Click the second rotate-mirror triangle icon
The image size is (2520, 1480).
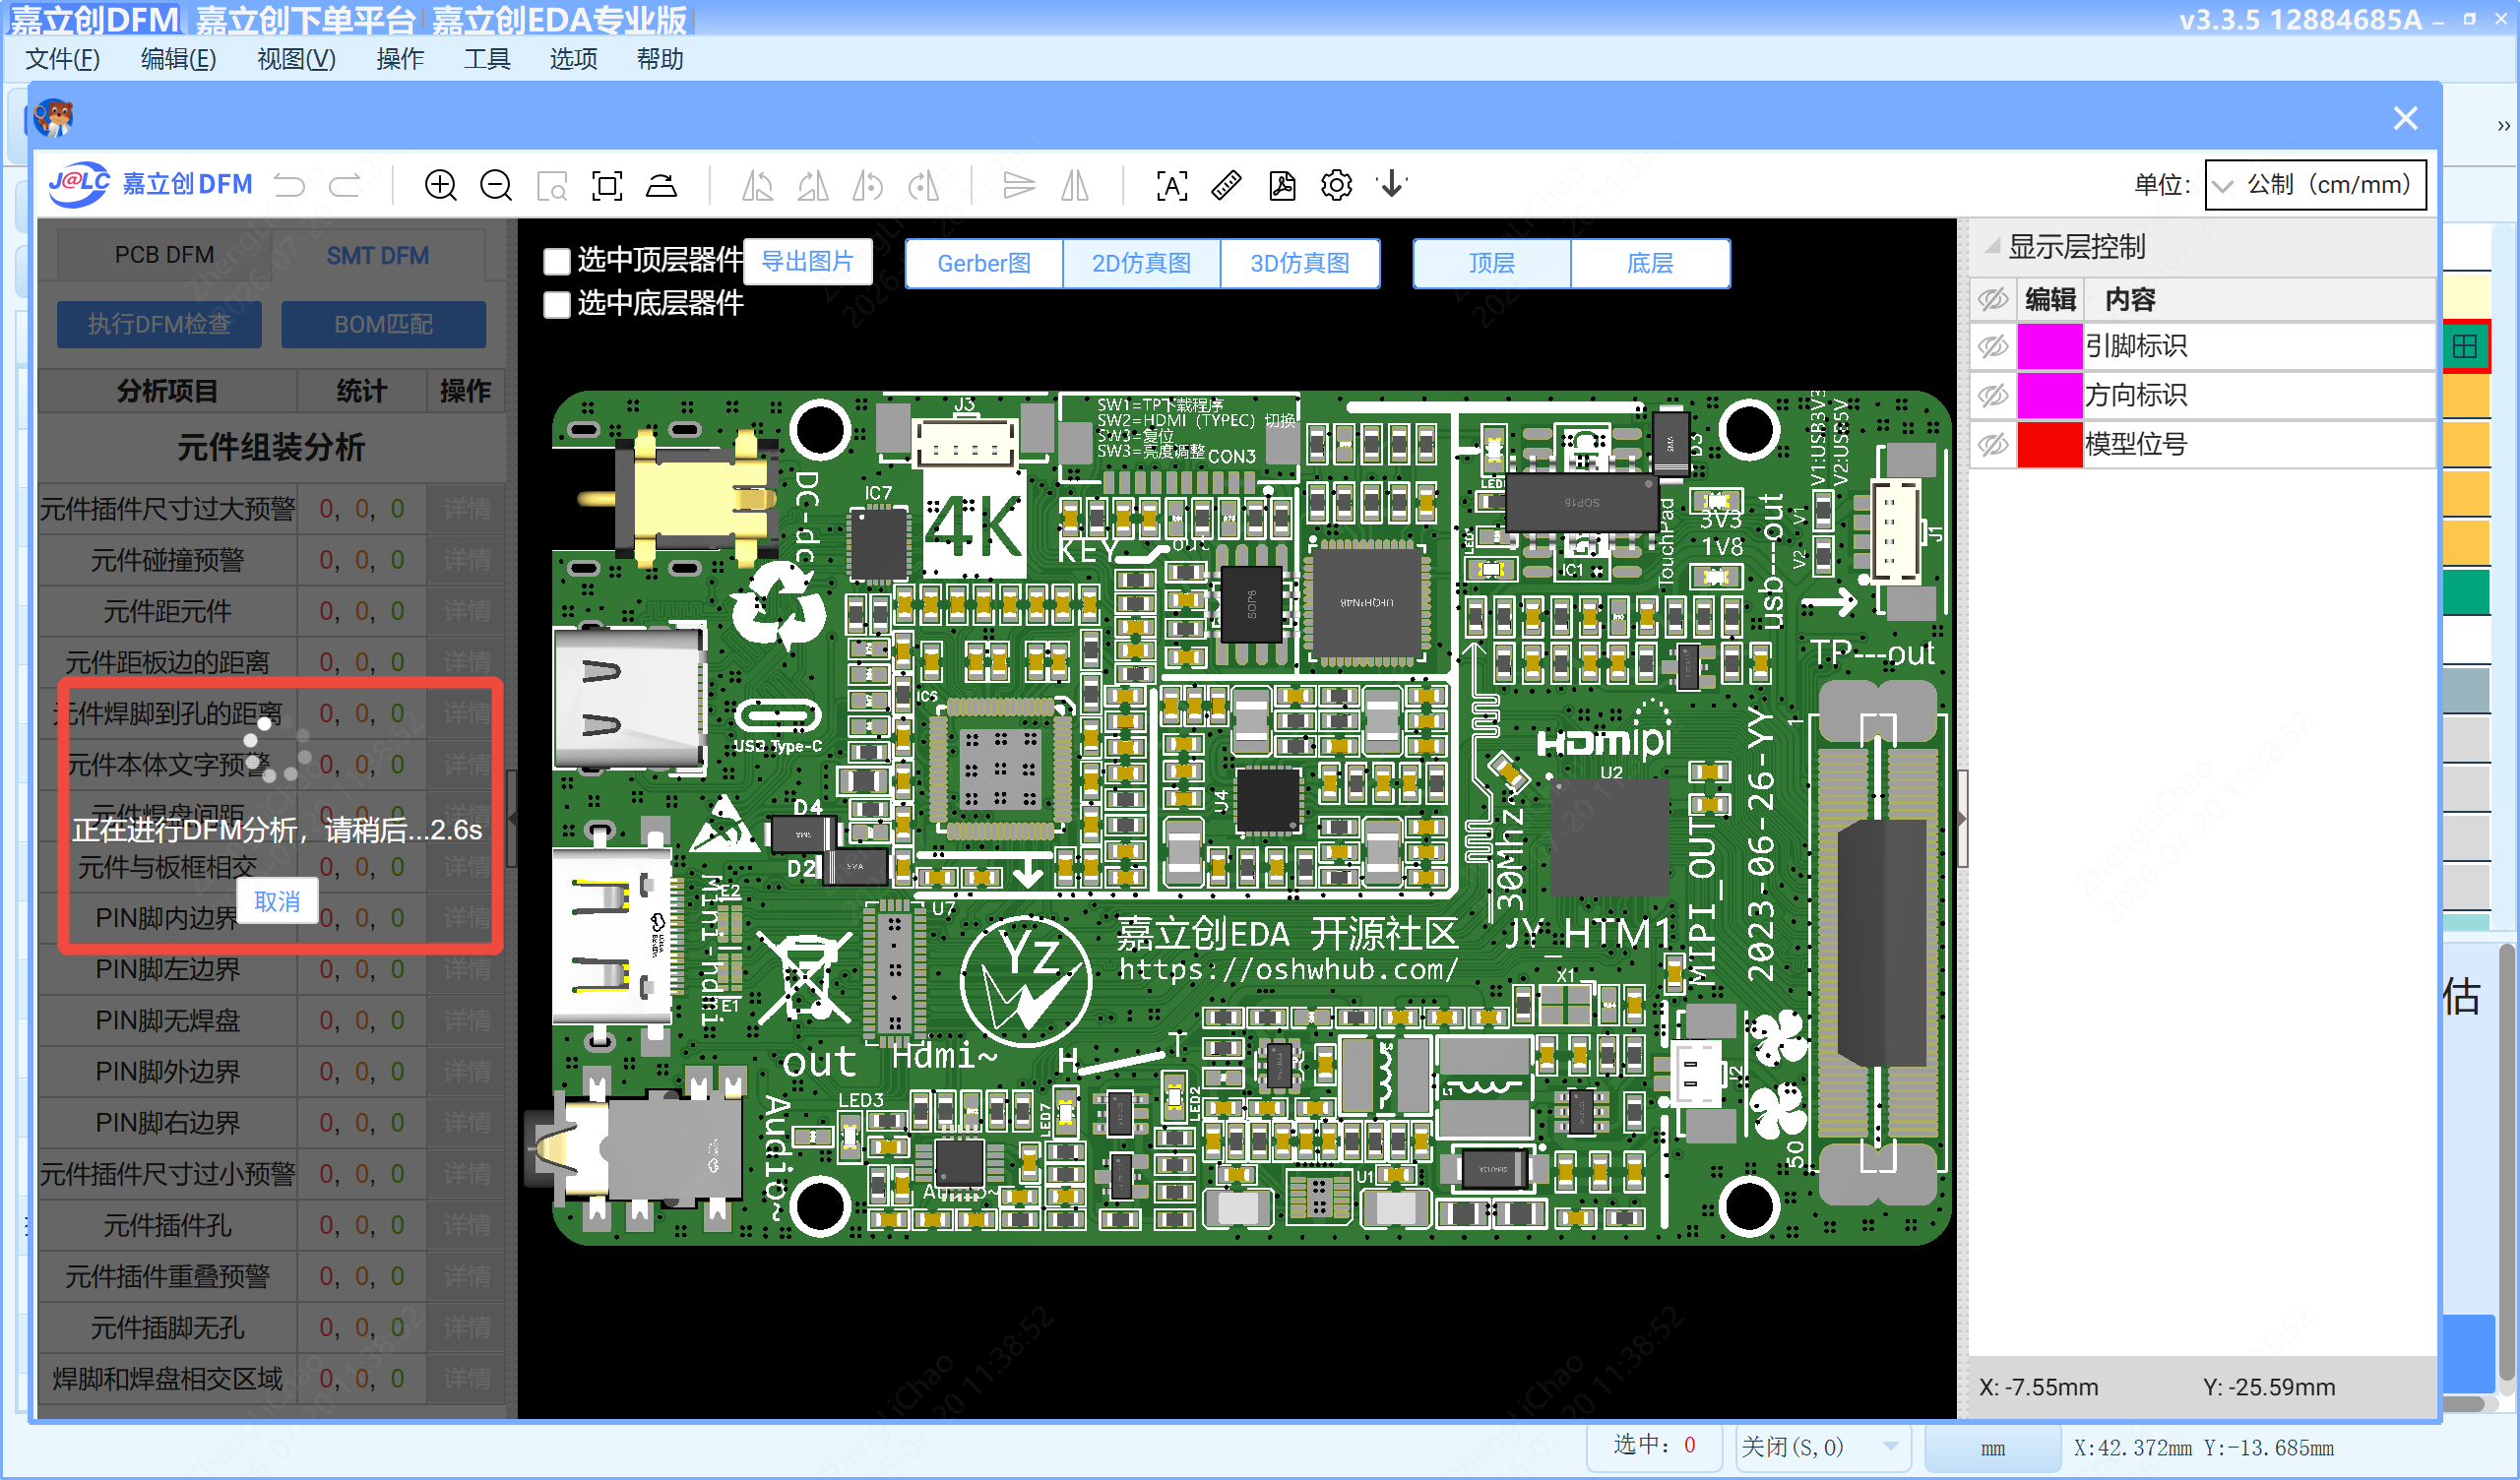(x=812, y=185)
